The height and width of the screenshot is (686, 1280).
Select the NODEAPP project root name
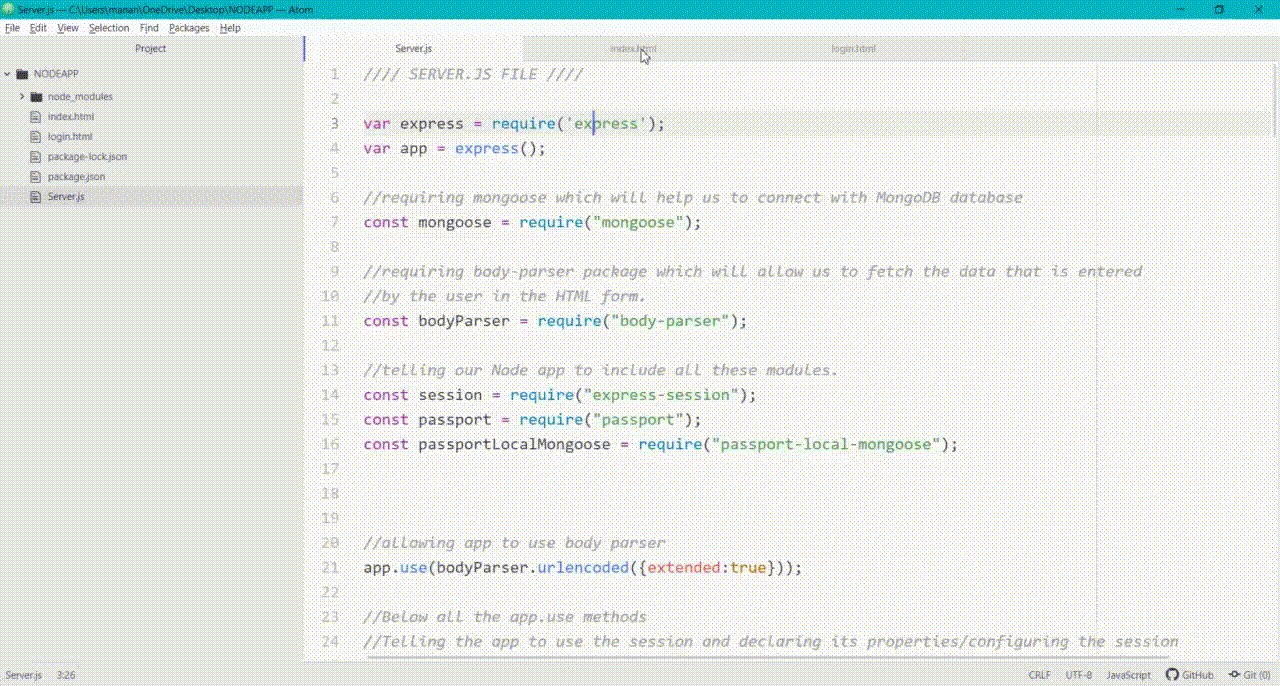coord(56,74)
